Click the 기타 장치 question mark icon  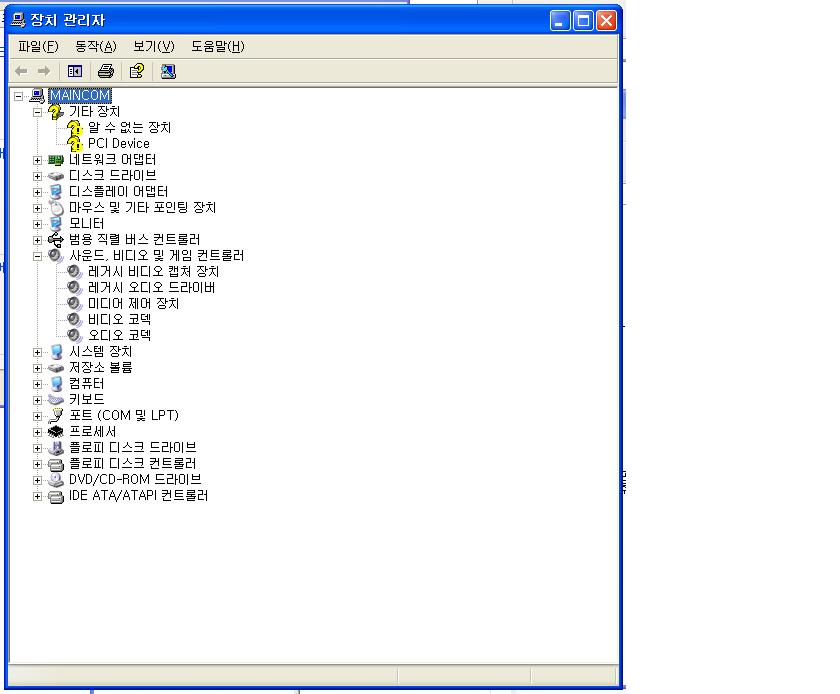pyautogui.click(x=56, y=111)
